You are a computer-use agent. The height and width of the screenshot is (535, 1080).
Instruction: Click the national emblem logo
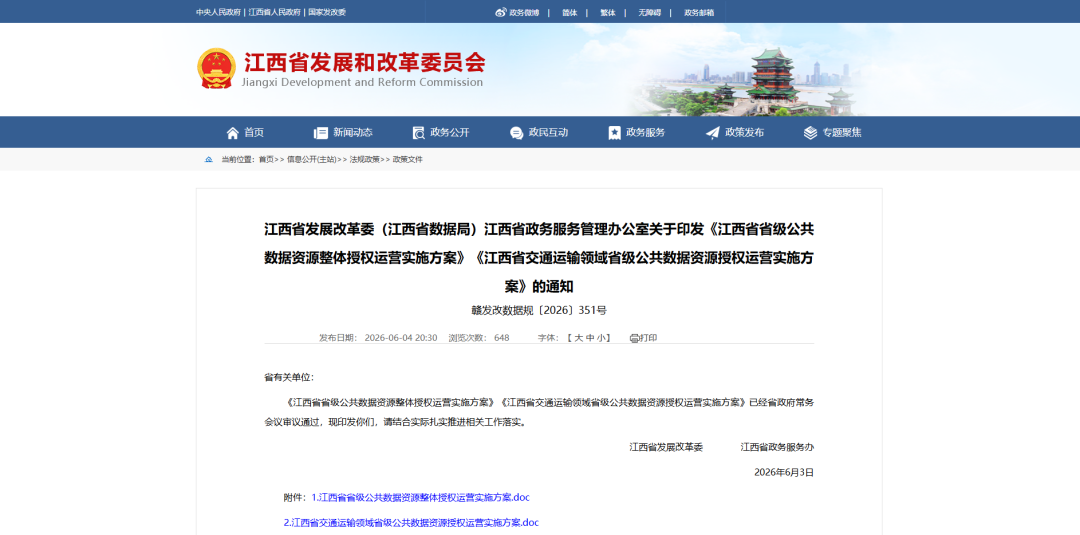point(216,68)
